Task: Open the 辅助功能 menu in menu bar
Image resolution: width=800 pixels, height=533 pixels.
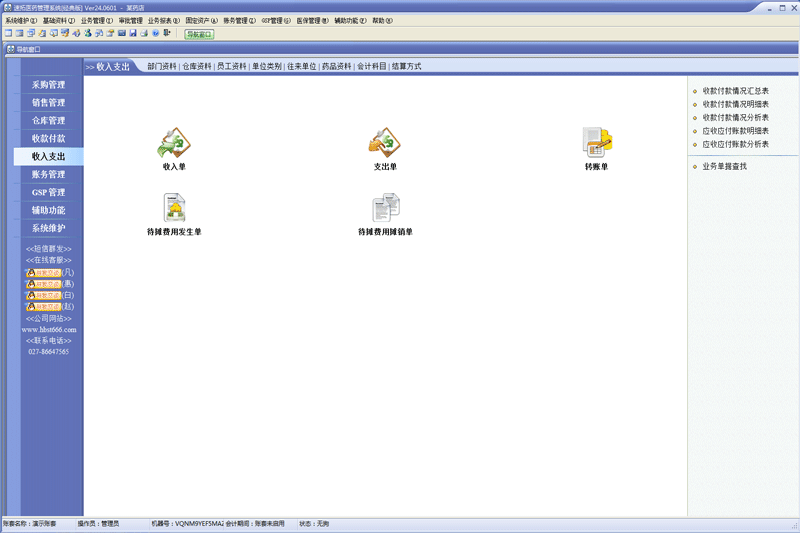Action: click(351, 21)
